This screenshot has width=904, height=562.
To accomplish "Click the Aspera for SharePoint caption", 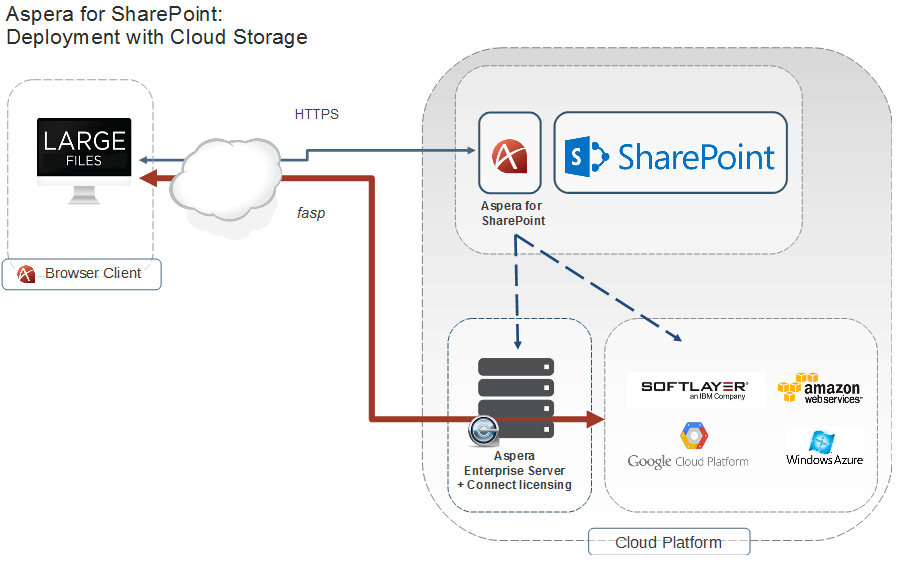I will pyautogui.click(x=512, y=212).
